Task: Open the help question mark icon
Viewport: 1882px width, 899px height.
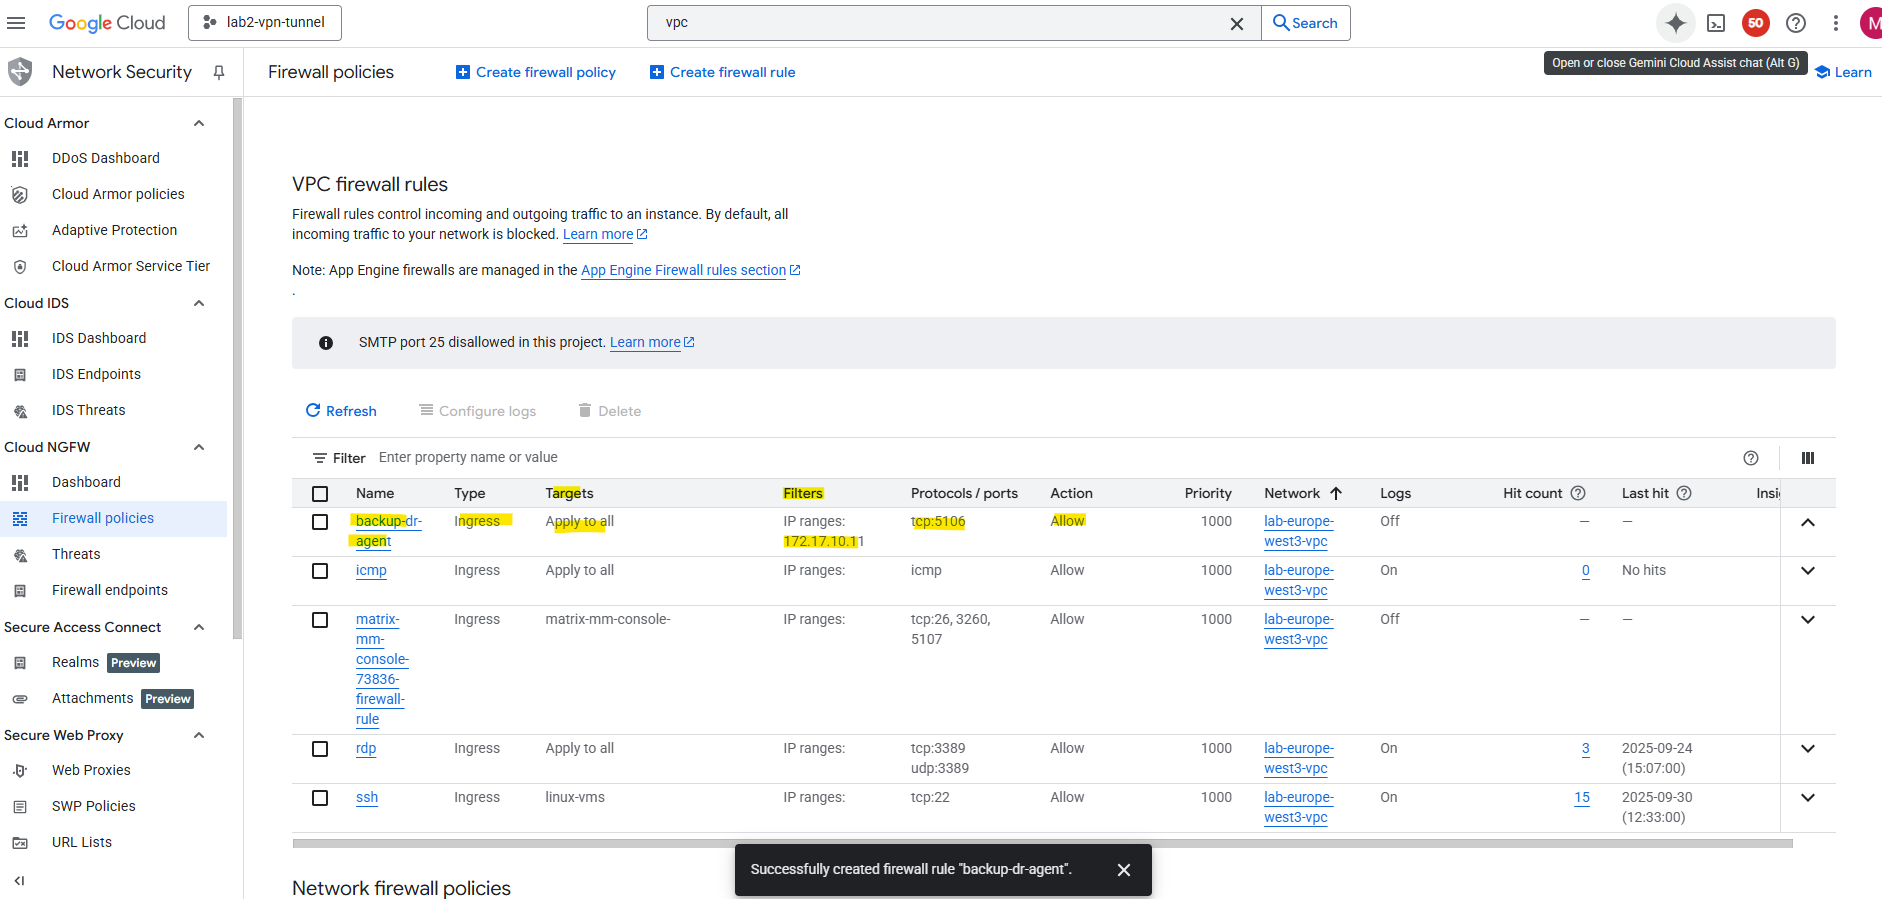Action: point(1796,23)
